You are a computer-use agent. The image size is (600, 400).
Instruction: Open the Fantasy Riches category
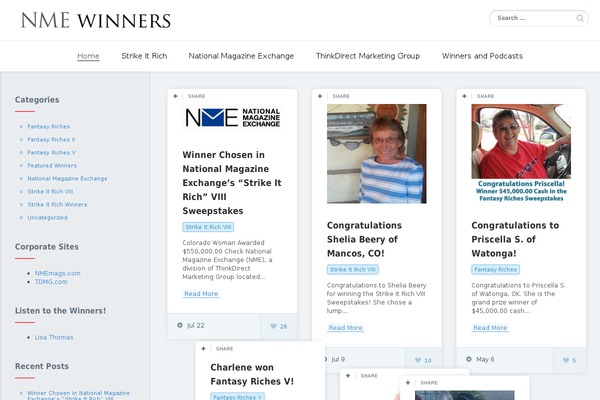pyautogui.click(x=49, y=126)
